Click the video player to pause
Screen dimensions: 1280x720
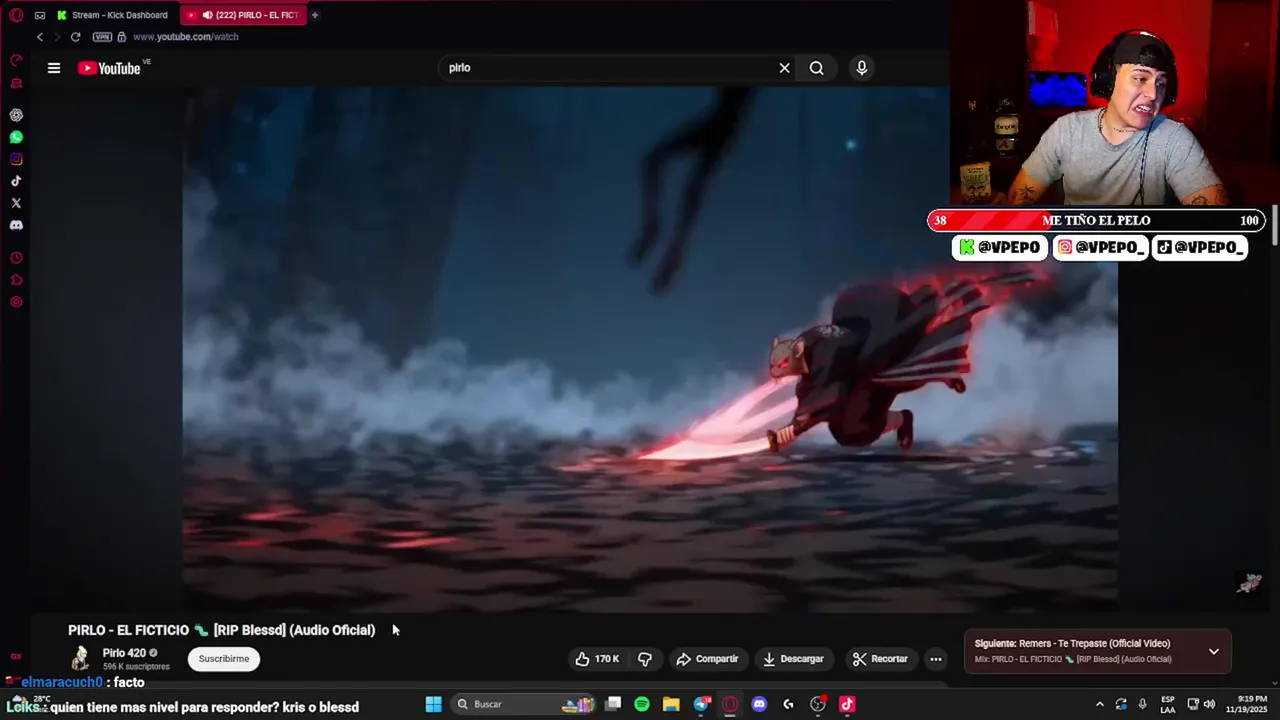(650, 348)
